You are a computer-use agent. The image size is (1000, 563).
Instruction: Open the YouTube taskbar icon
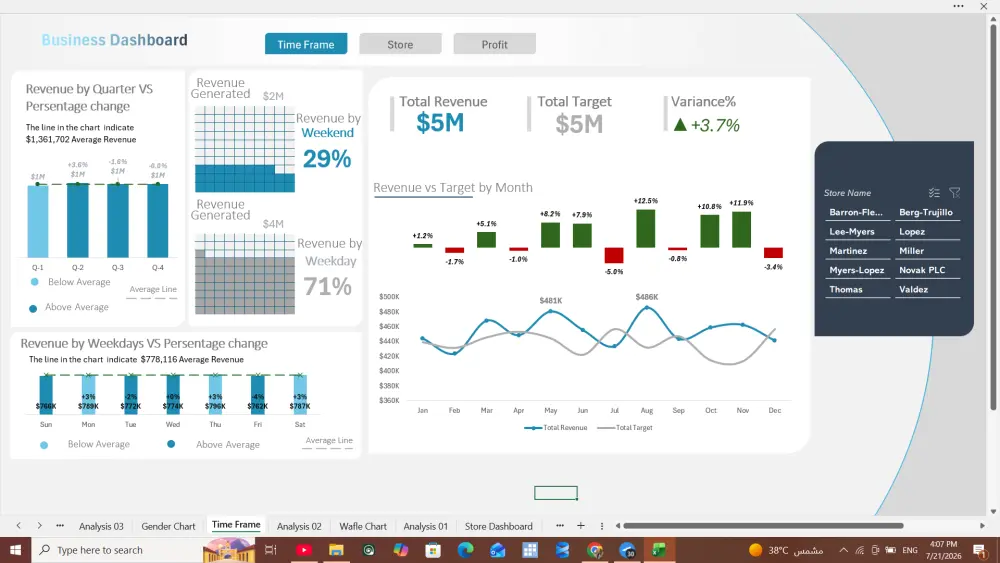click(x=304, y=550)
